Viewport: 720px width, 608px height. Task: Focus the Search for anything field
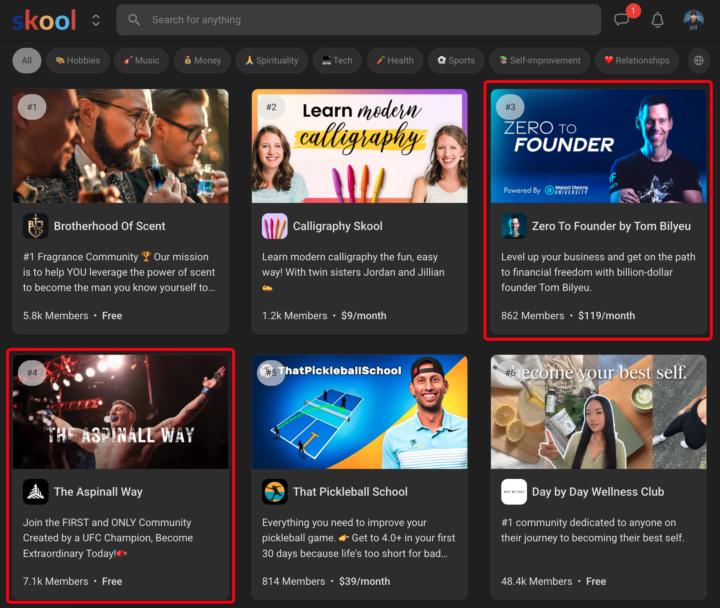coord(358,20)
